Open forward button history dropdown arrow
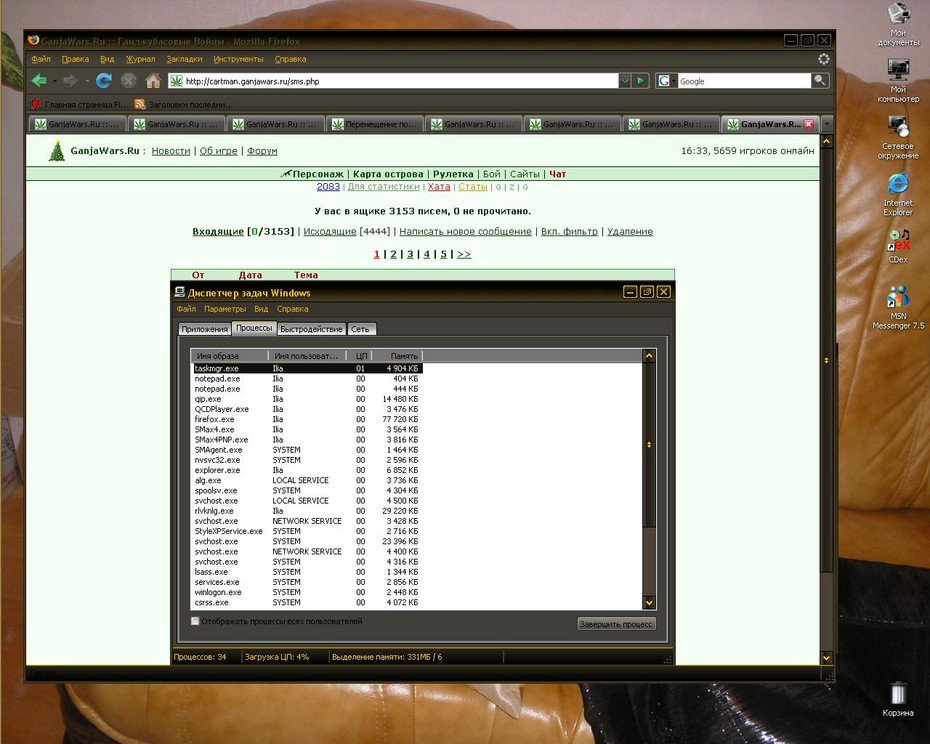Screen dimensions: 930x744 [x=87, y=81]
